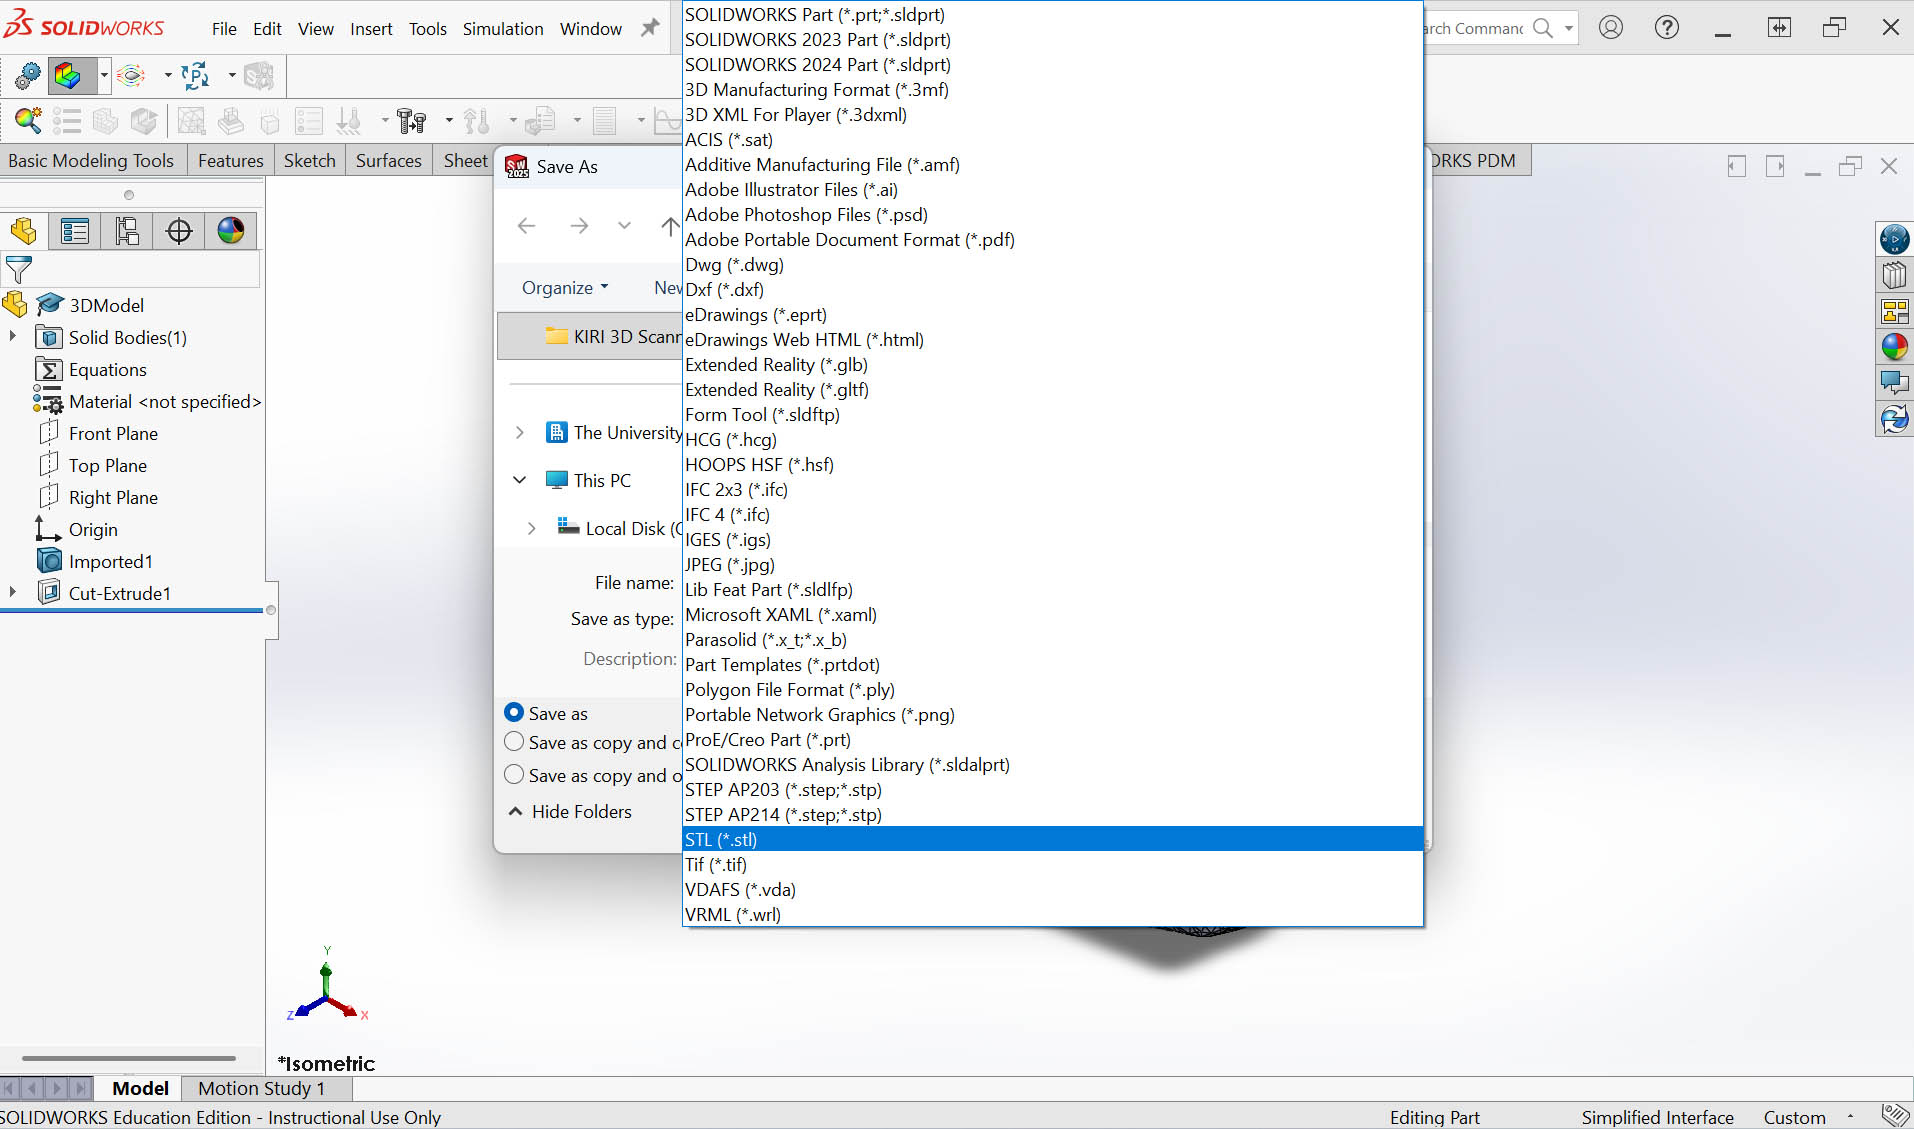Viewport: 1914px width, 1129px height.
Task: Expand The University folder in Save As
Action: (x=520, y=433)
